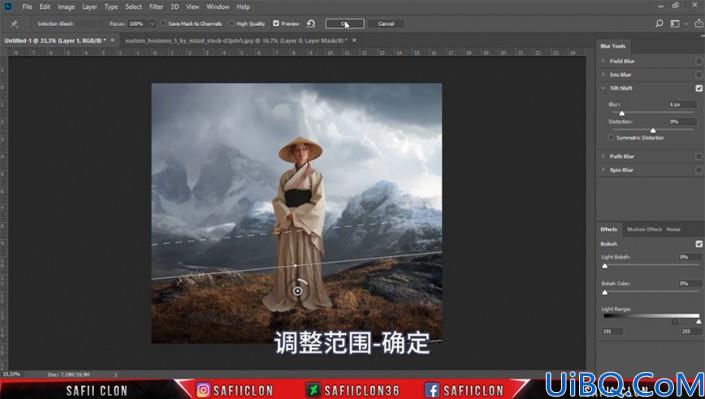Screen dimensions: 705x399
Task: Open the Filter menu
Action: tap(156, 7)
